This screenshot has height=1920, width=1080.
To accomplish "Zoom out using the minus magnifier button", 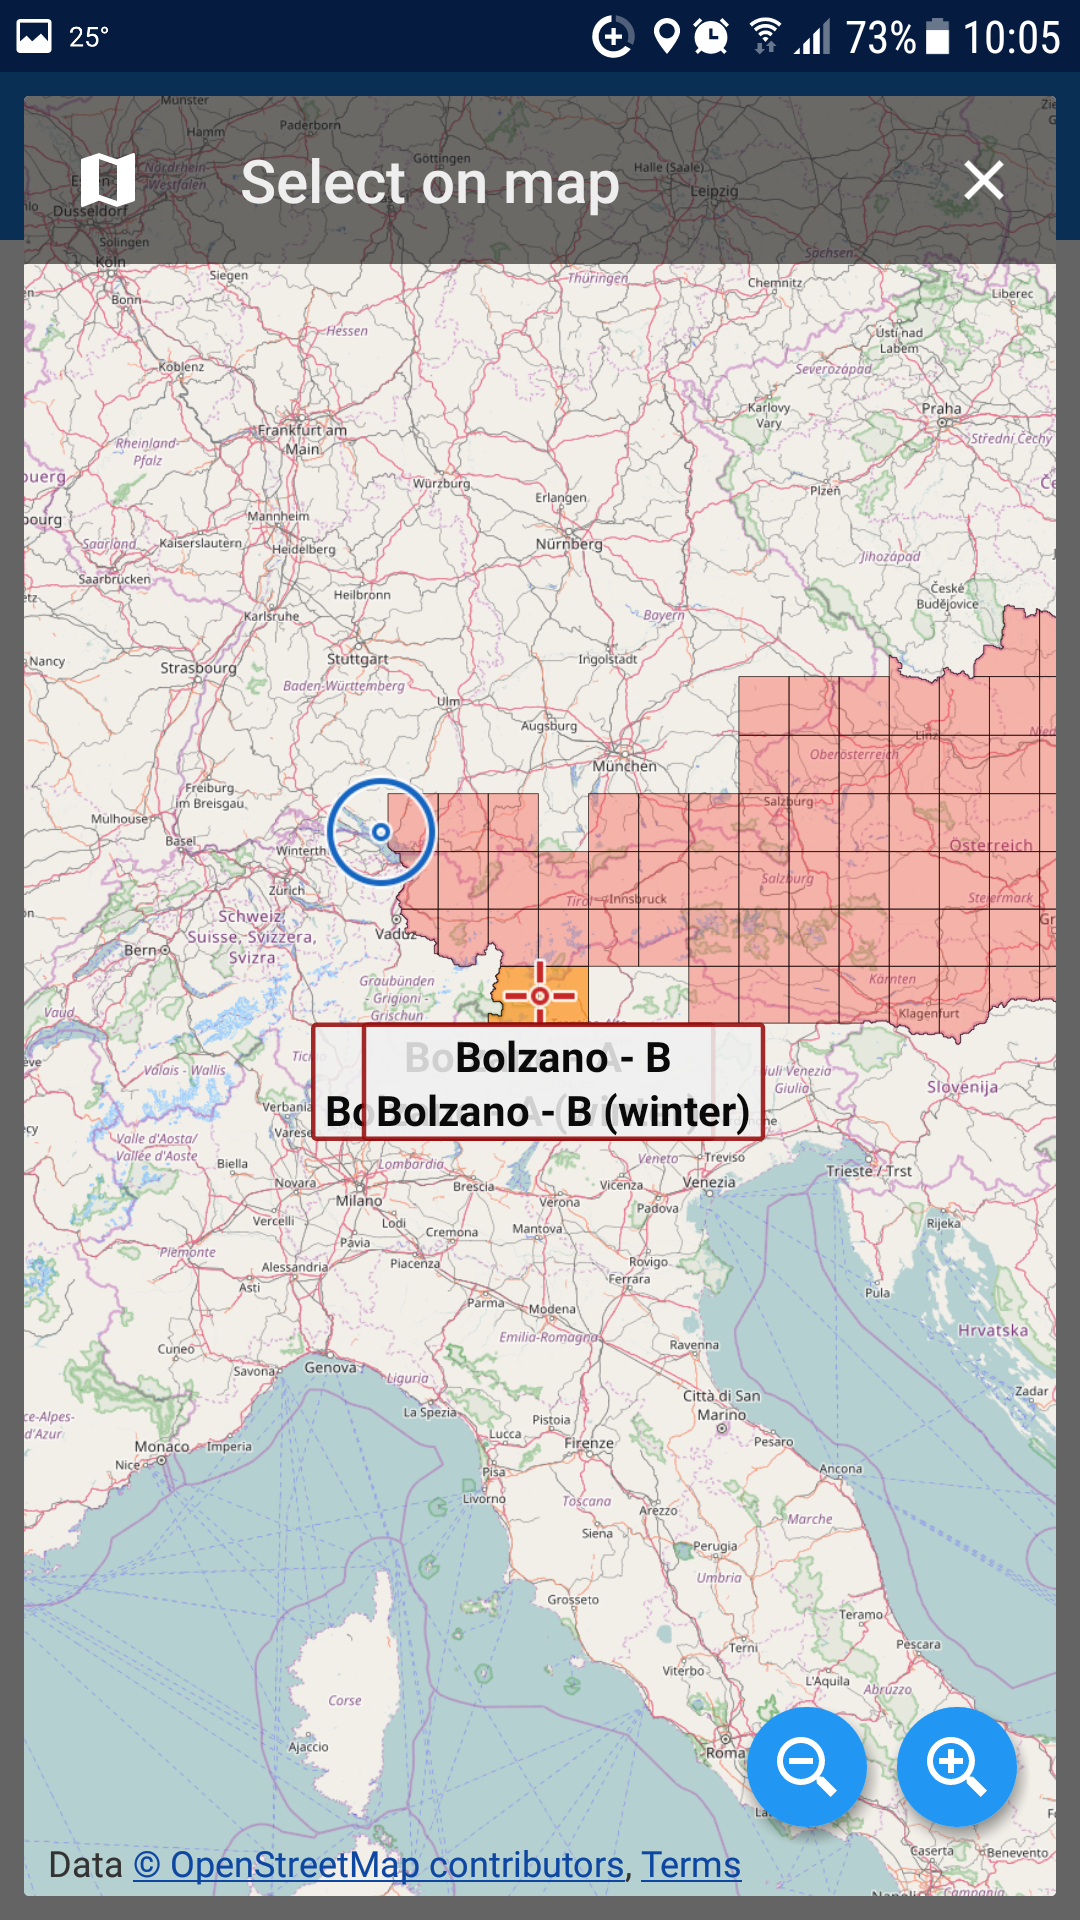I will pos(806,1767).
